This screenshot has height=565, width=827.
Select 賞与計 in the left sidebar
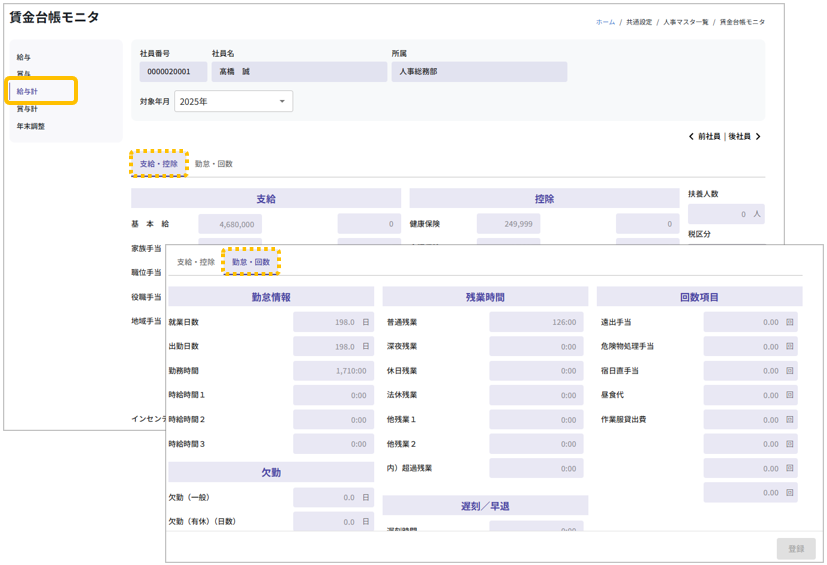click(27, 109)
